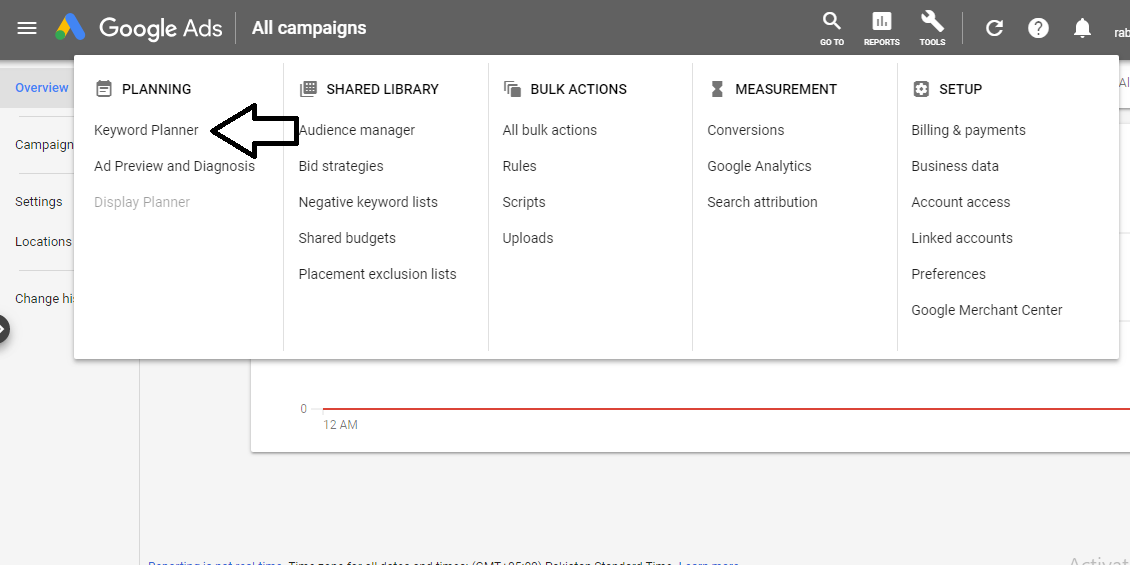Viewport: 1130px width, 565px height.
Task: Open Billing & payments
Action: click(969, 130)
